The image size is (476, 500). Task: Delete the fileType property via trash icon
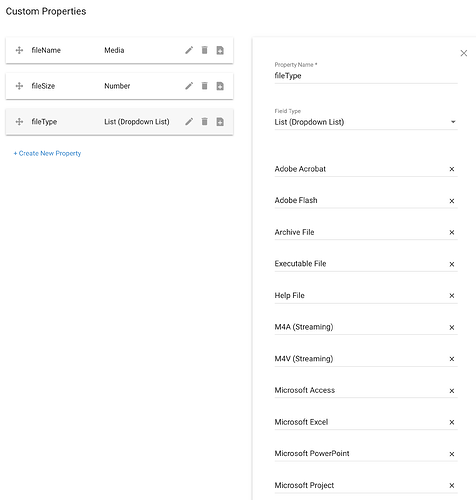click(x=204, y=122)
